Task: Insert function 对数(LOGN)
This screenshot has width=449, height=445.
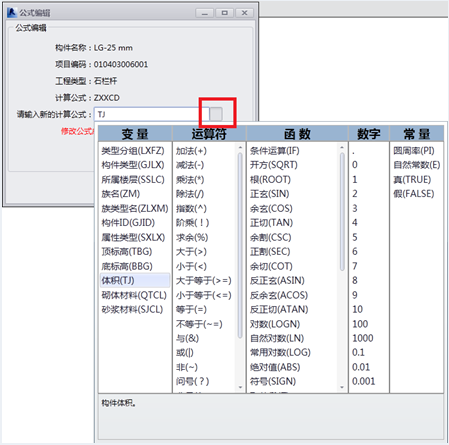Action: click(x=275, y=324)
